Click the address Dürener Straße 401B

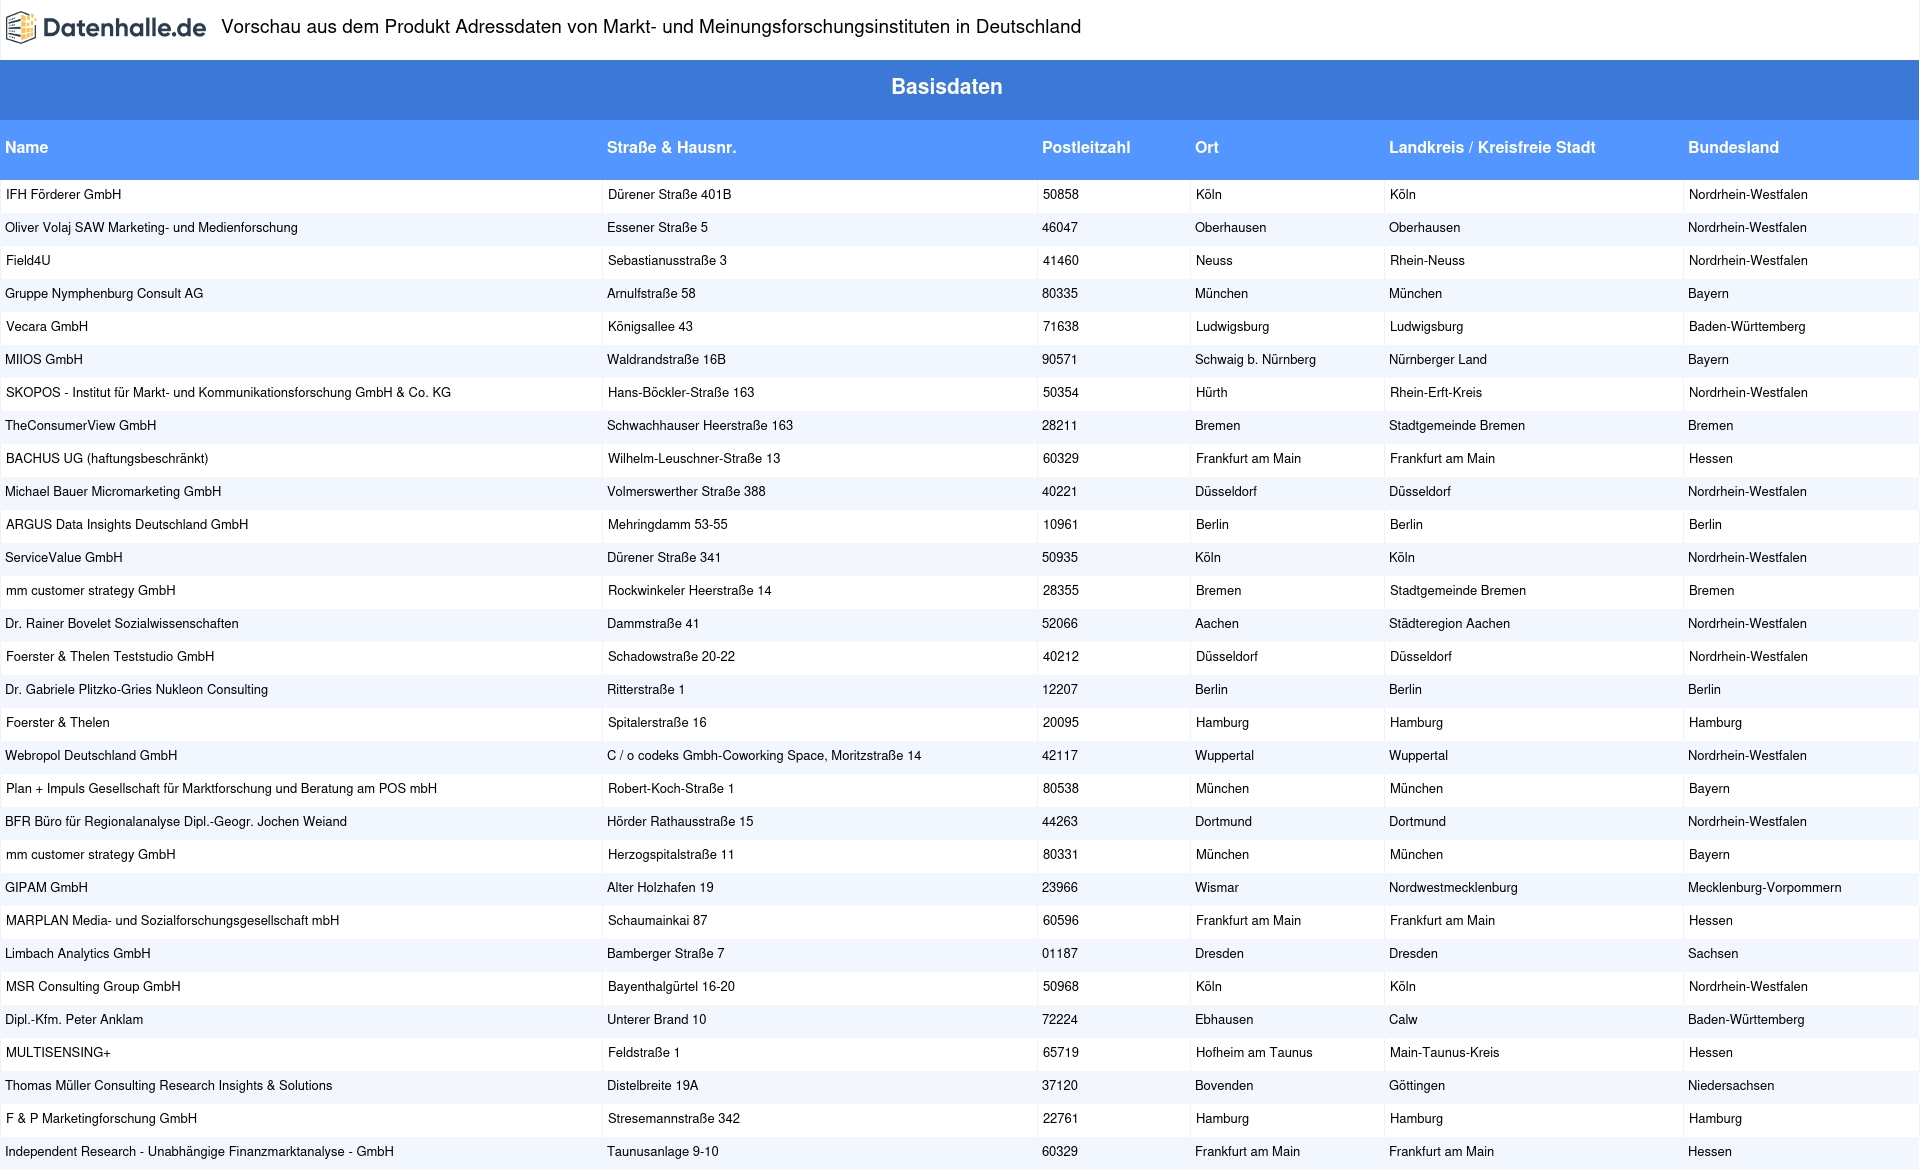(670, 195)
